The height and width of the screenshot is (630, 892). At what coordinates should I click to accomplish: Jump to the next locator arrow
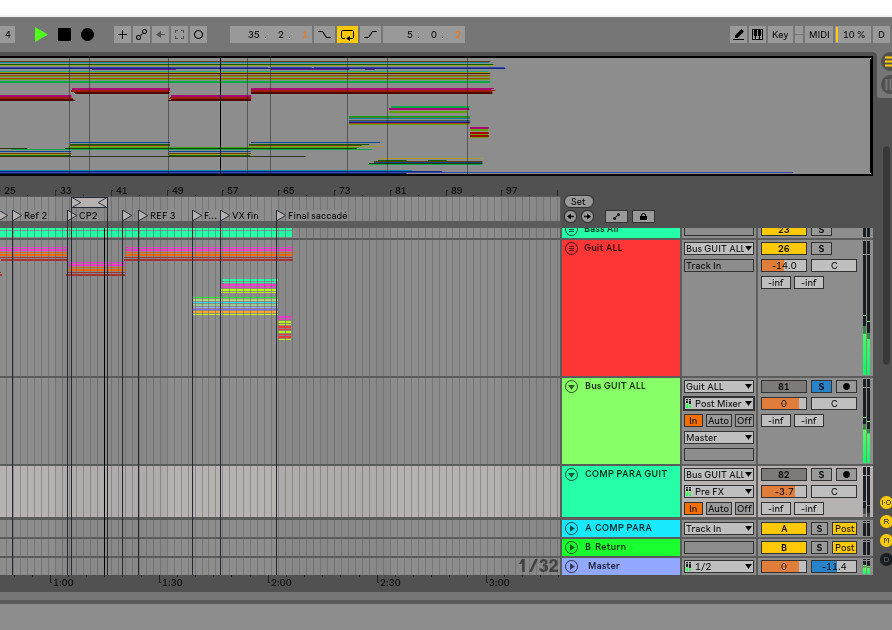pyautogui.click(x=587, y=217)
